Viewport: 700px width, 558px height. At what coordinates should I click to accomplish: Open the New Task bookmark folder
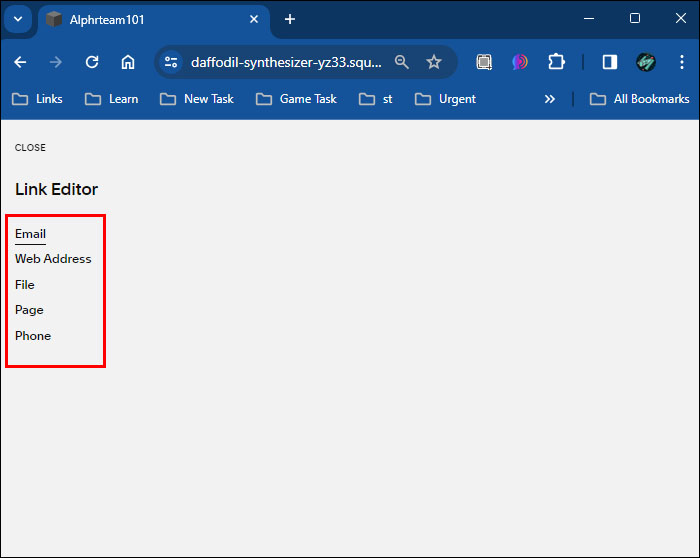196,99
